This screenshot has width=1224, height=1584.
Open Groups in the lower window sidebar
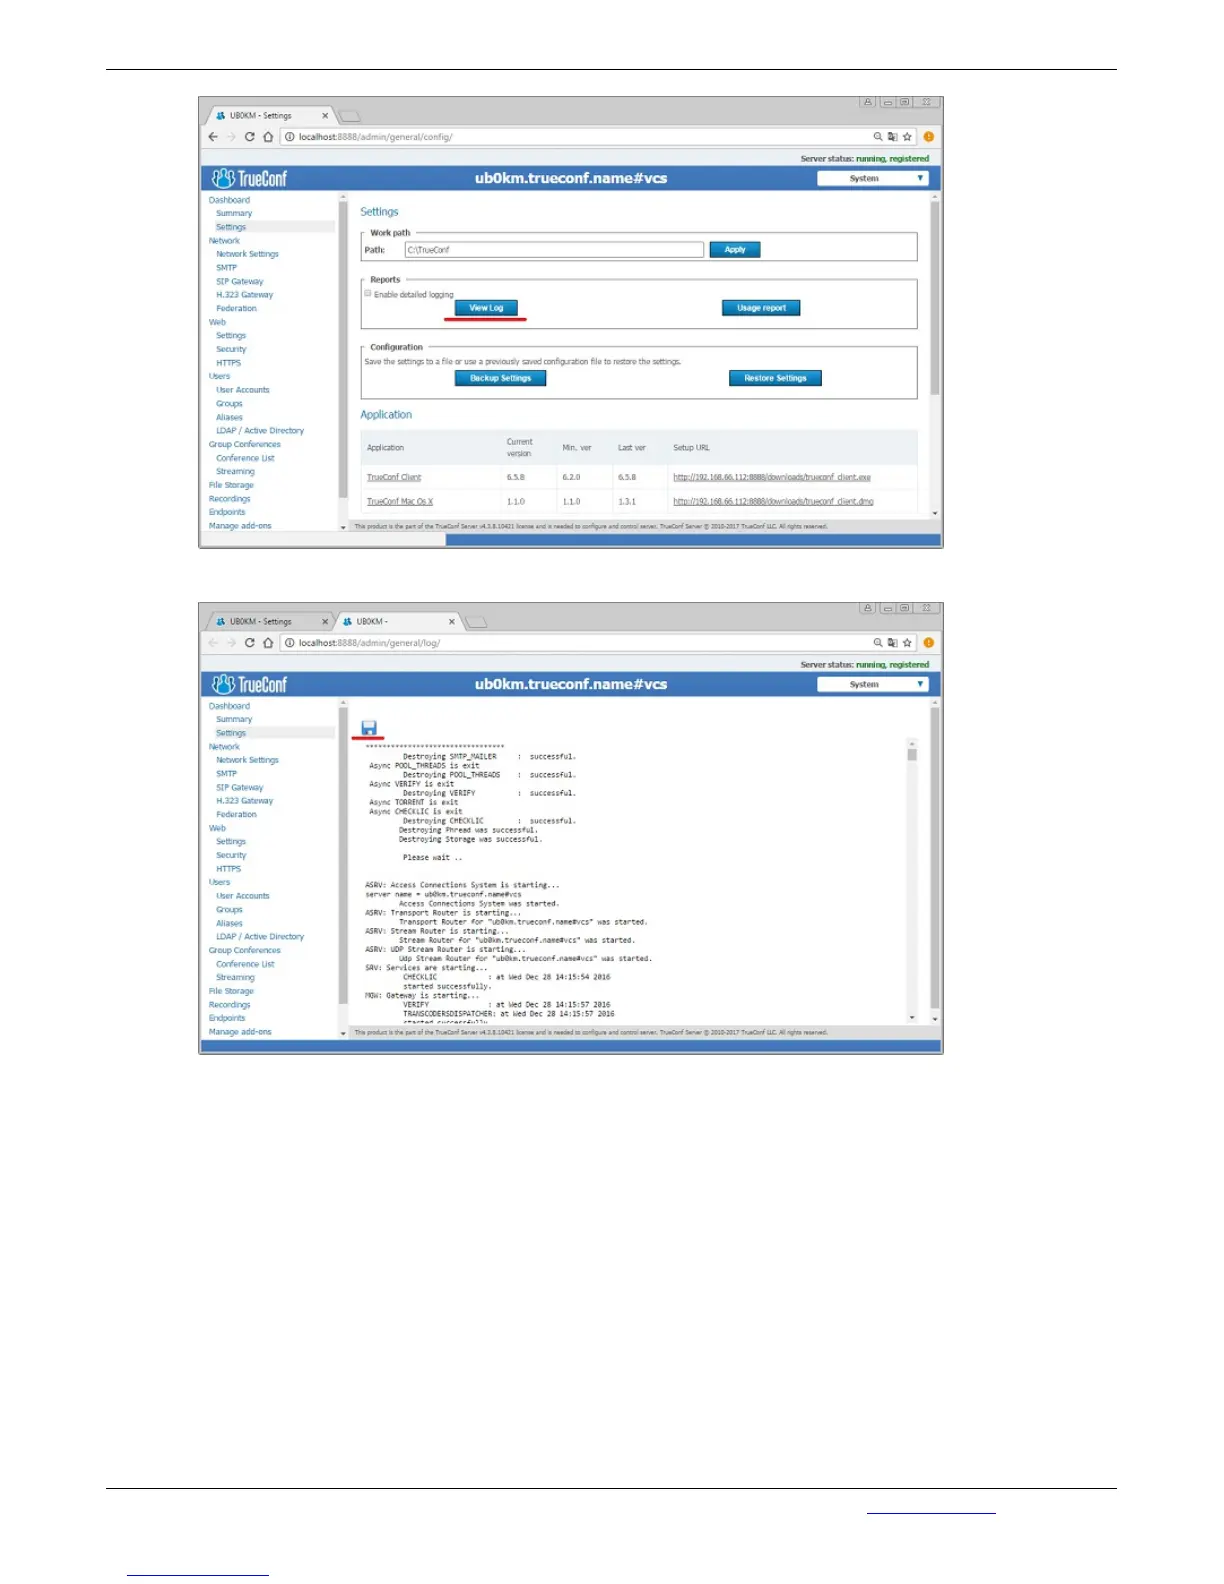tap(229, 910)
